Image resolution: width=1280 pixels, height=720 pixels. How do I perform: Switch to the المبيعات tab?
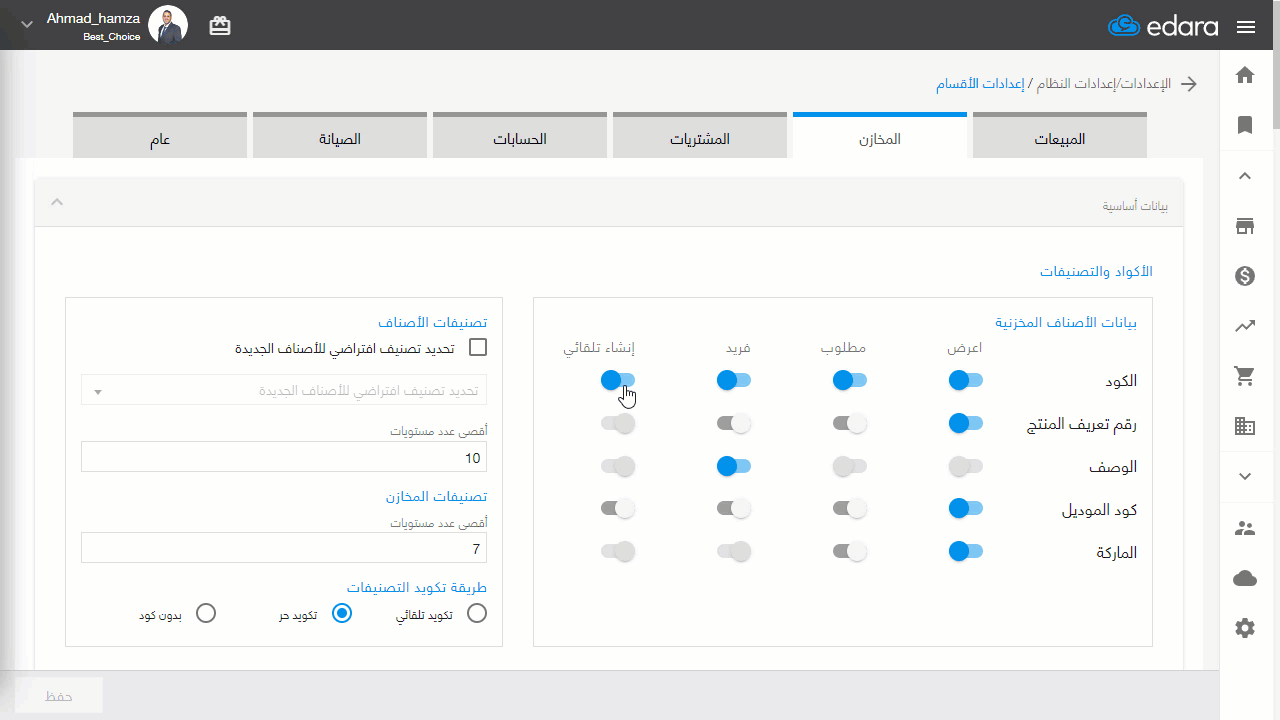[x=1060, y=136]
